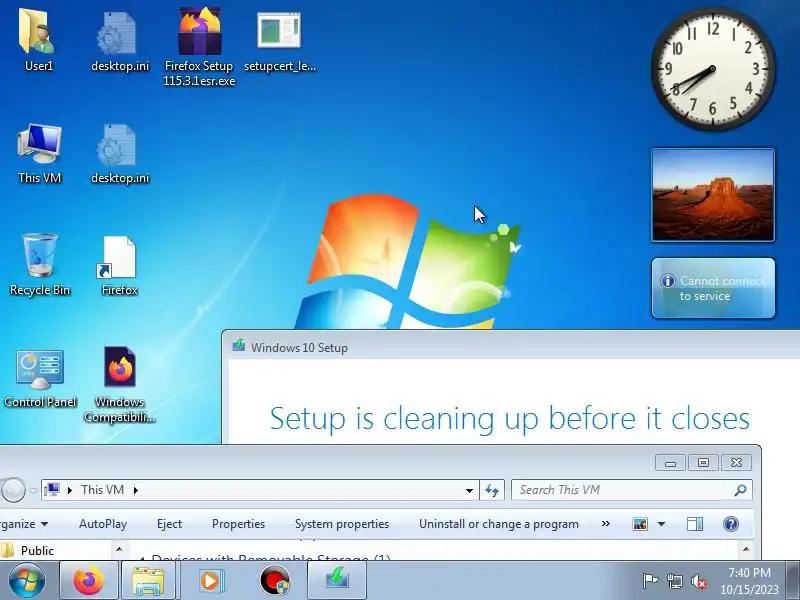Open the view options dropdown arrow

(661, 524)
